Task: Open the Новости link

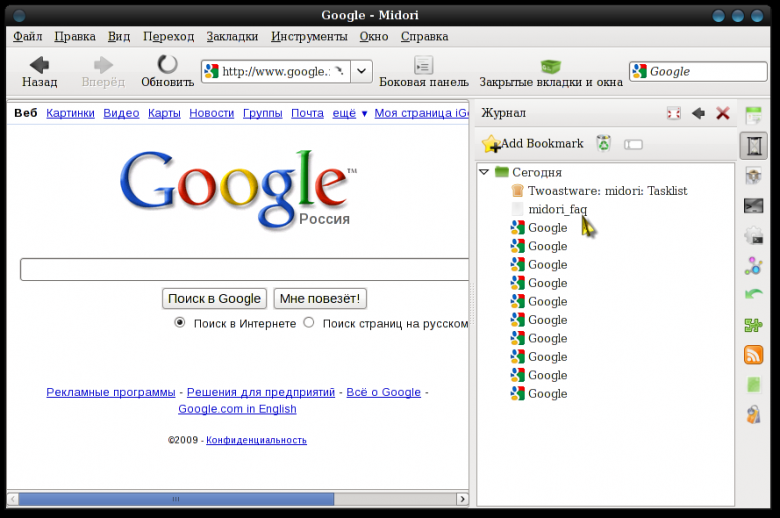Action: coord(211,113)
